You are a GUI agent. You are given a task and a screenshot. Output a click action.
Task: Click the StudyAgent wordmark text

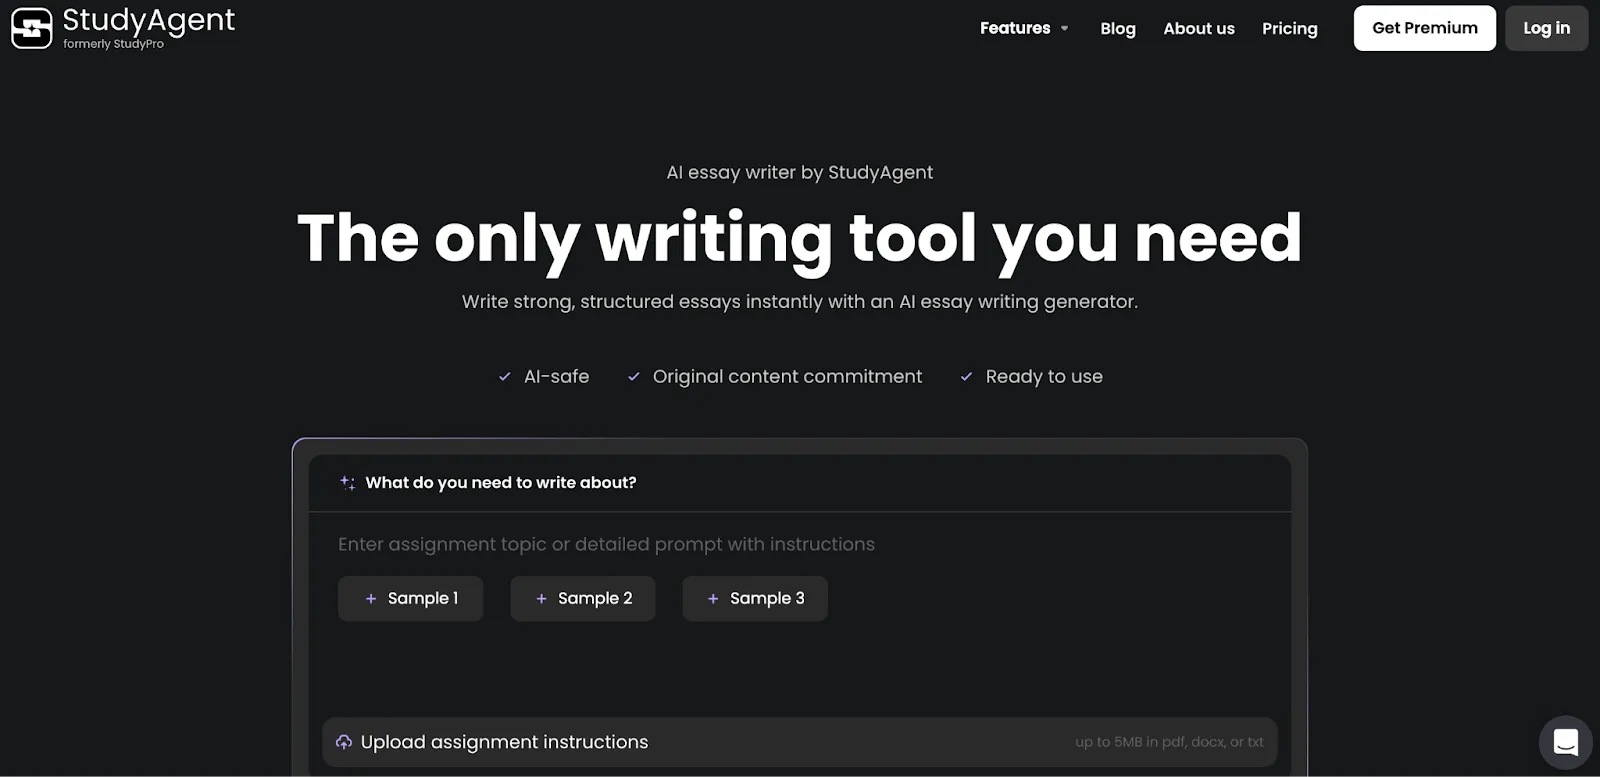point(149,20)
